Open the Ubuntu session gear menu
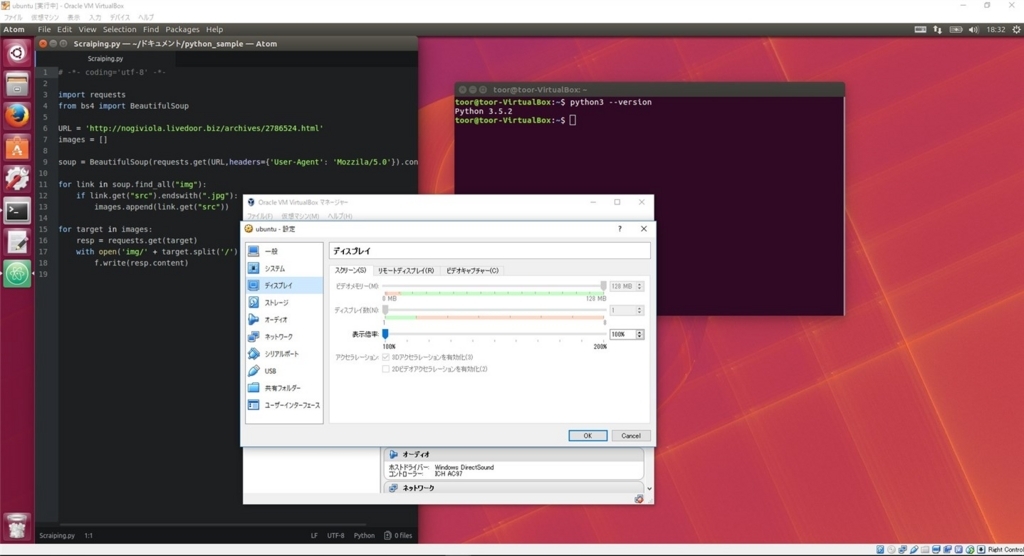Image resolution: width=1024 pixels, height=556 pixels. pyautogui.click(x=1016, y=29)
